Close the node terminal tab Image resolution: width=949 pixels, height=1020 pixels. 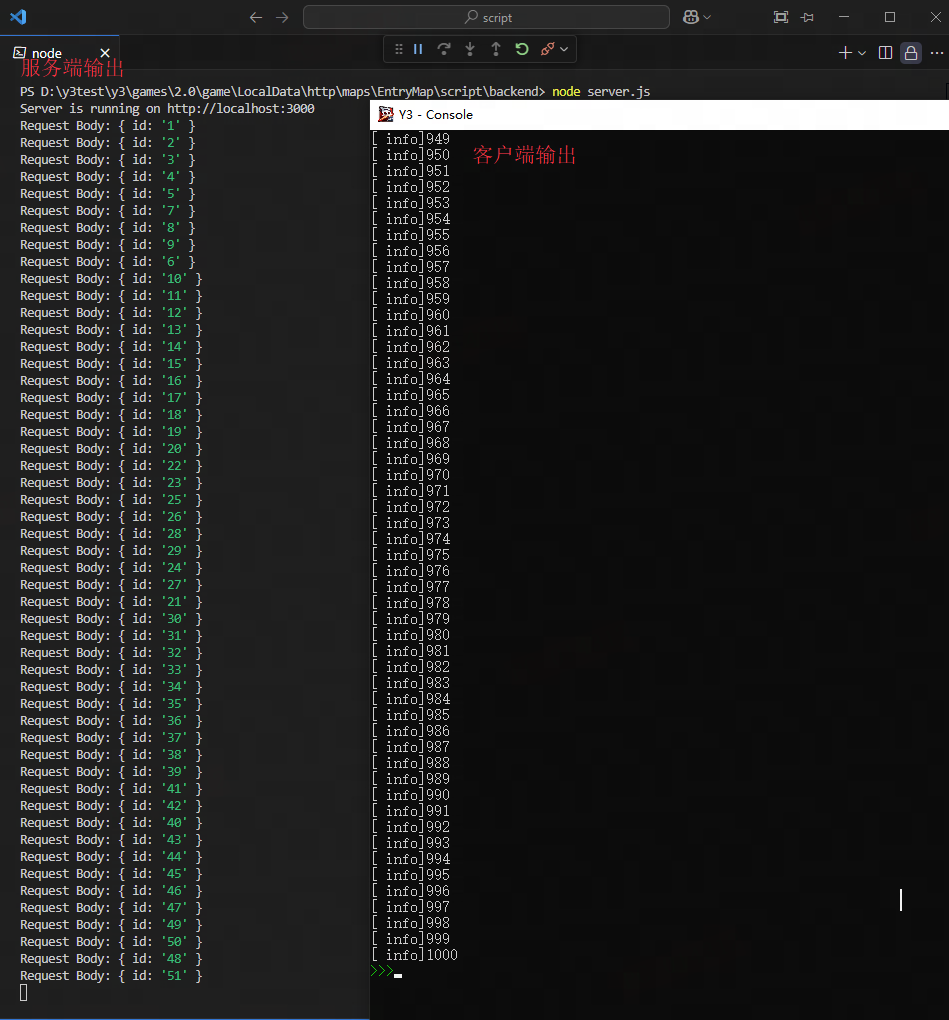coord(105,53)
